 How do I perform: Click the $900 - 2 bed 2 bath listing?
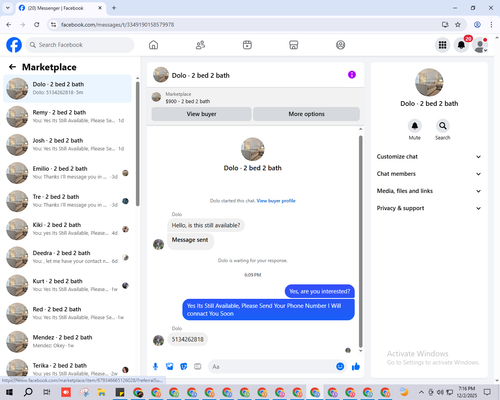pyautogui.click(x=188, y=101)
